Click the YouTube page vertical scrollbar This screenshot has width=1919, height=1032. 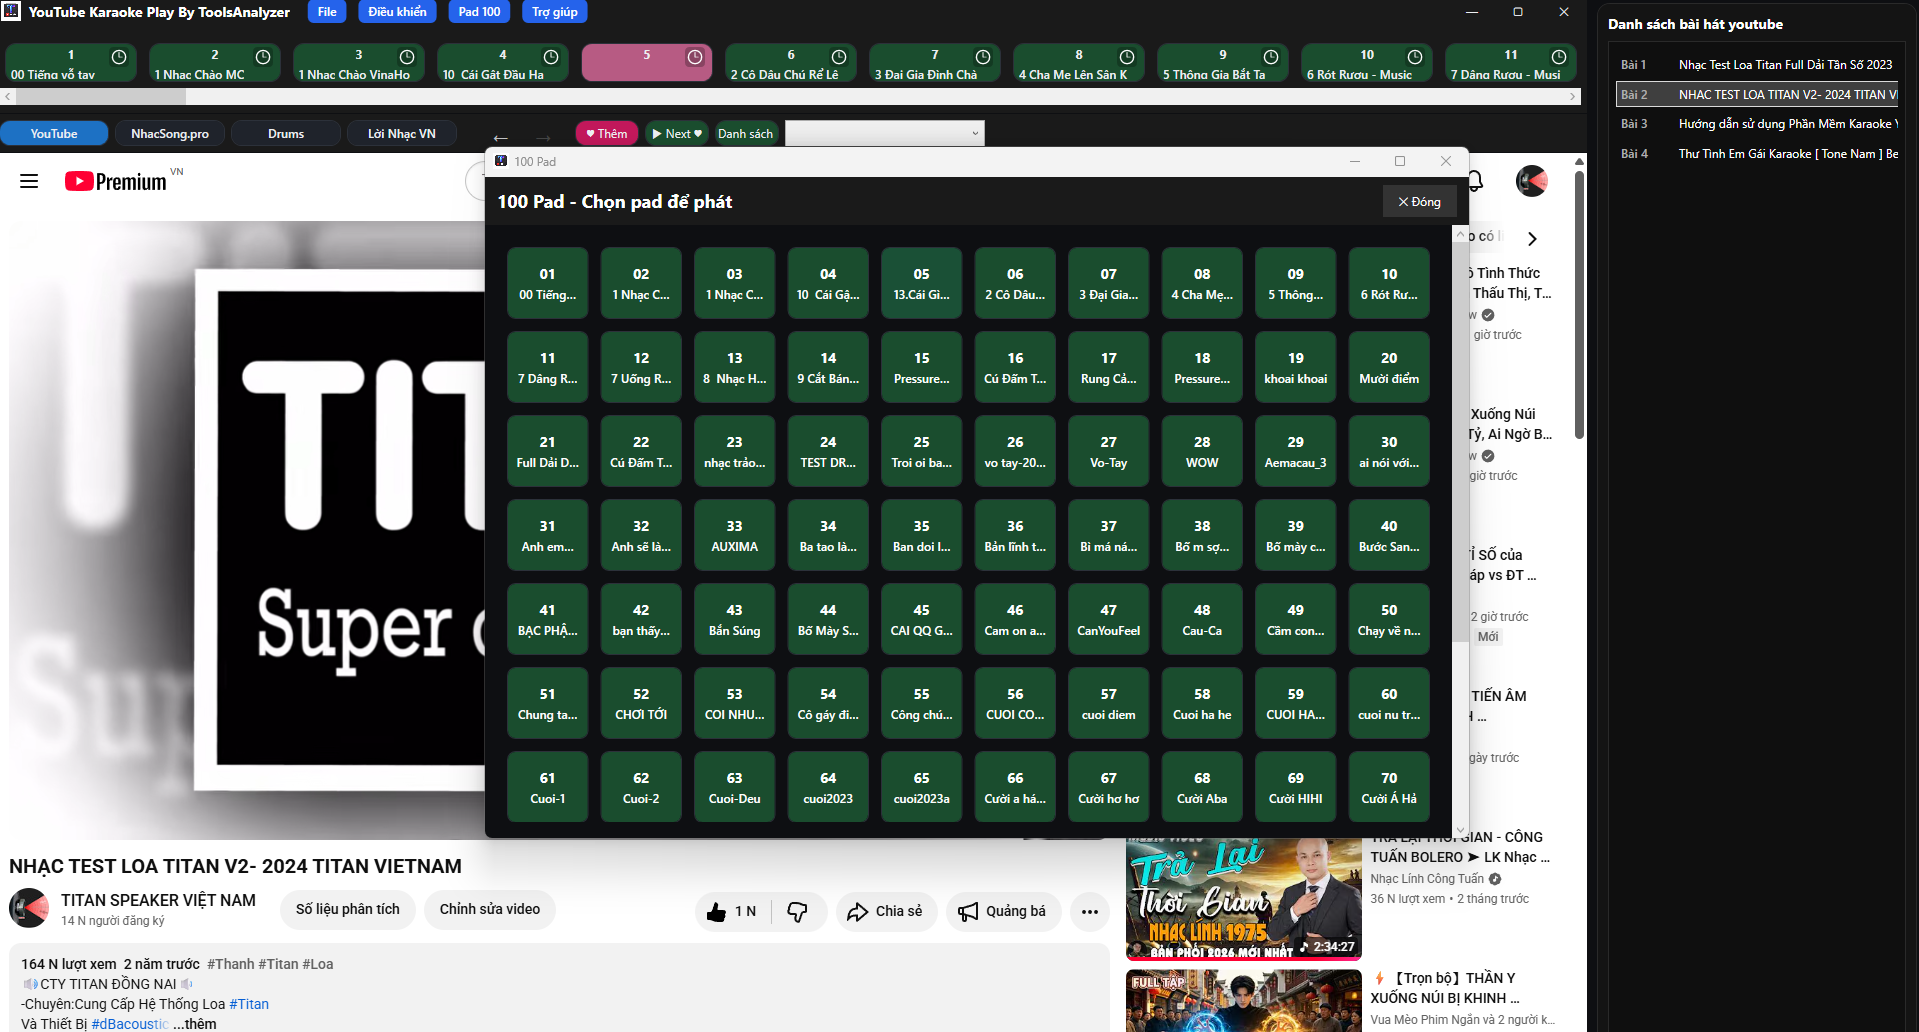pos(1579,304)
